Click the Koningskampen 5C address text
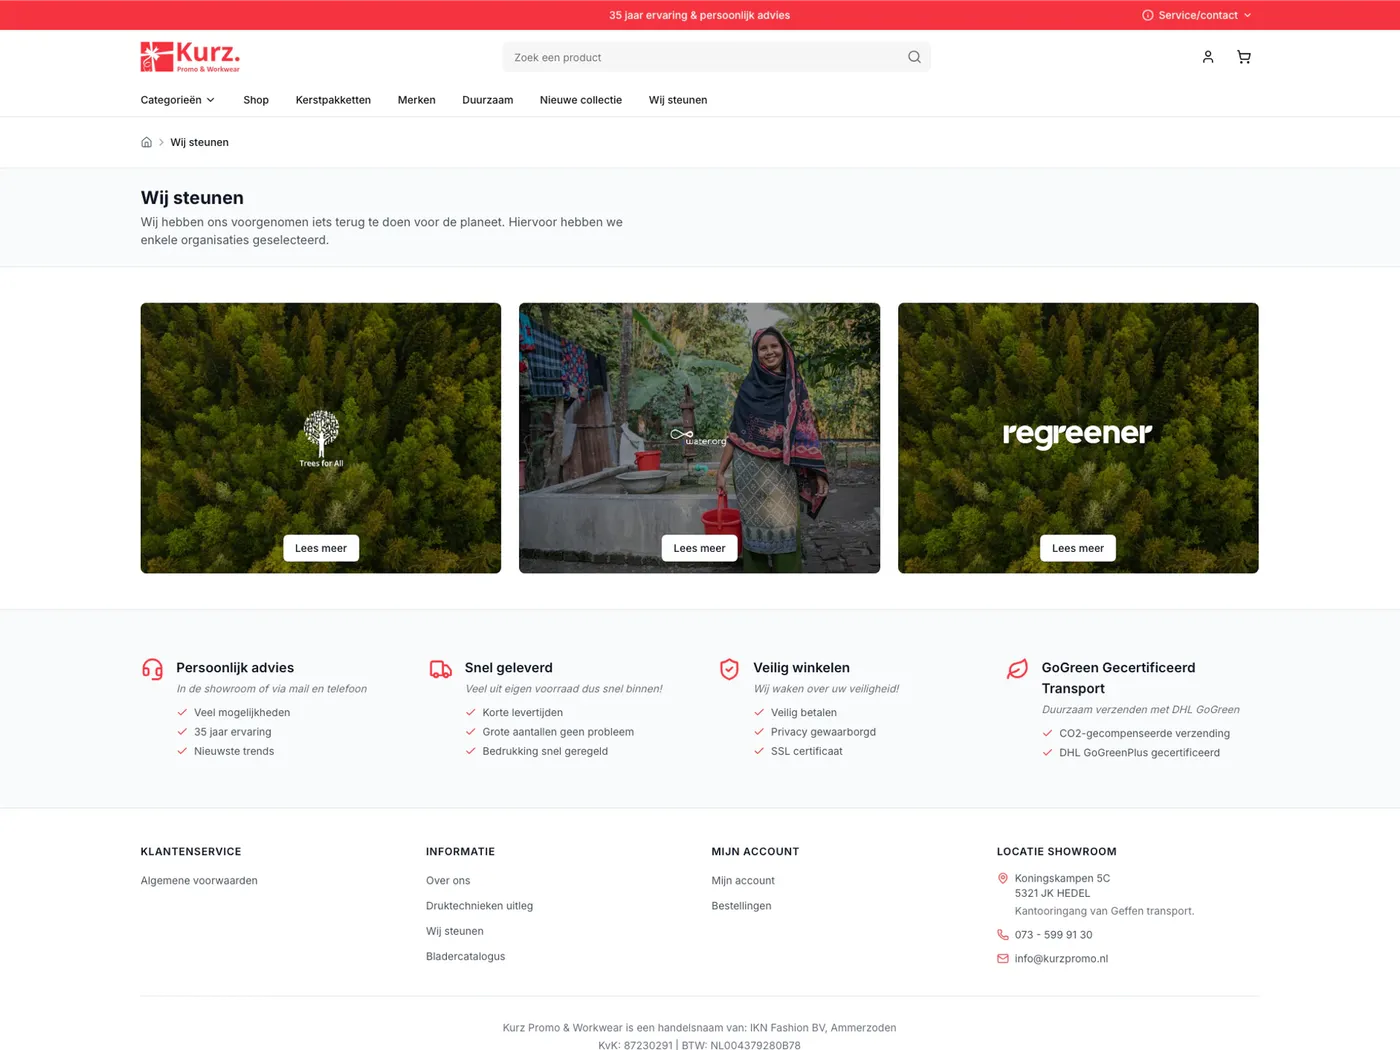Screen dimensions: 1400x1050 [x=1062, y=878]
